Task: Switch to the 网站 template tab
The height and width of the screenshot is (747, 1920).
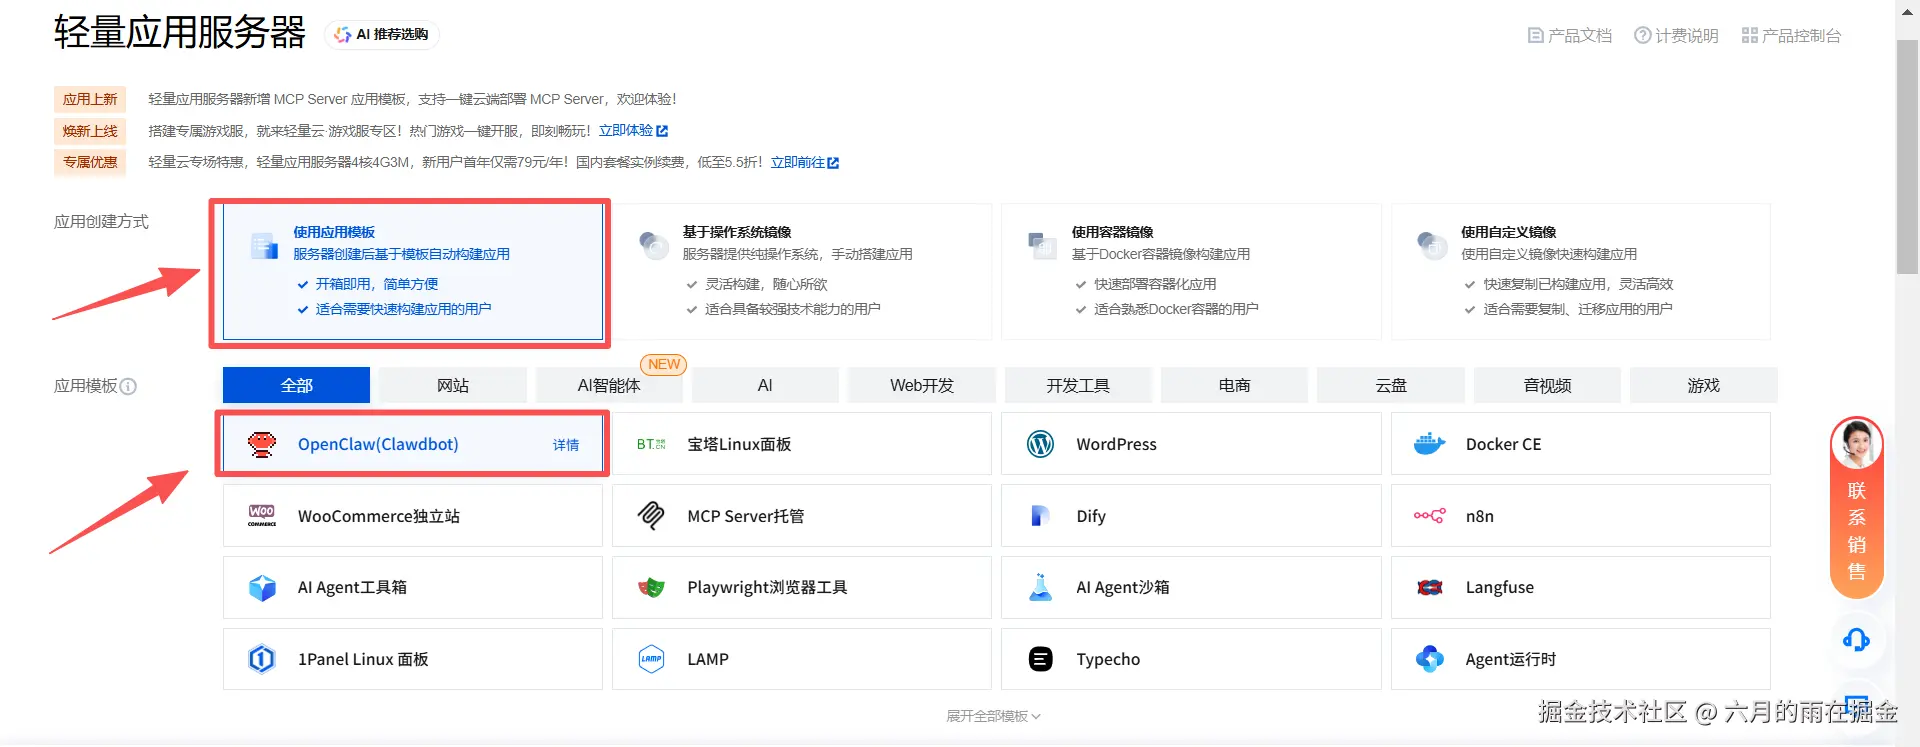Action: point(453,385)
